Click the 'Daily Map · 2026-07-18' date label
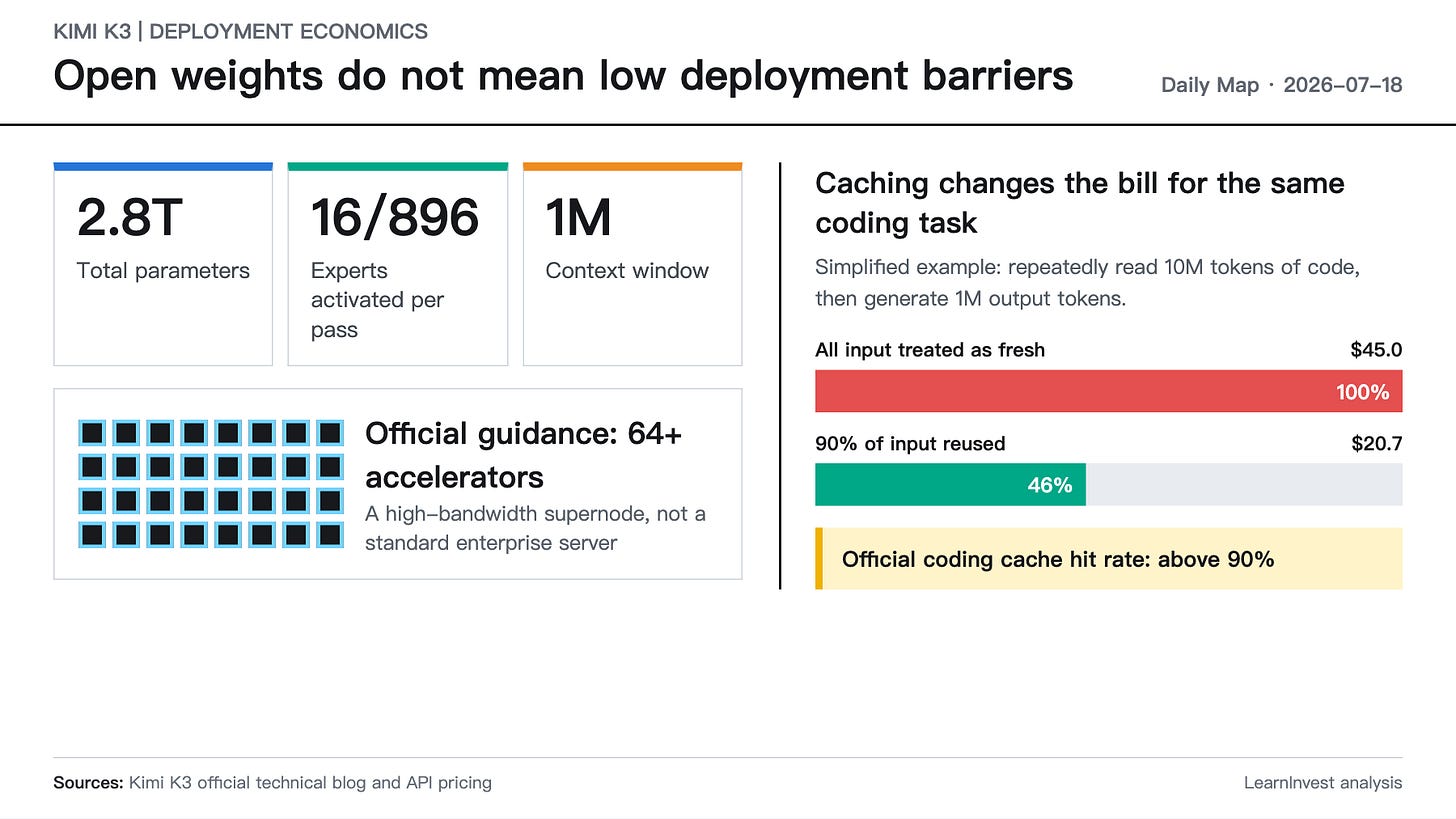Screen dimensions: 1456x819 (1281, 85)
